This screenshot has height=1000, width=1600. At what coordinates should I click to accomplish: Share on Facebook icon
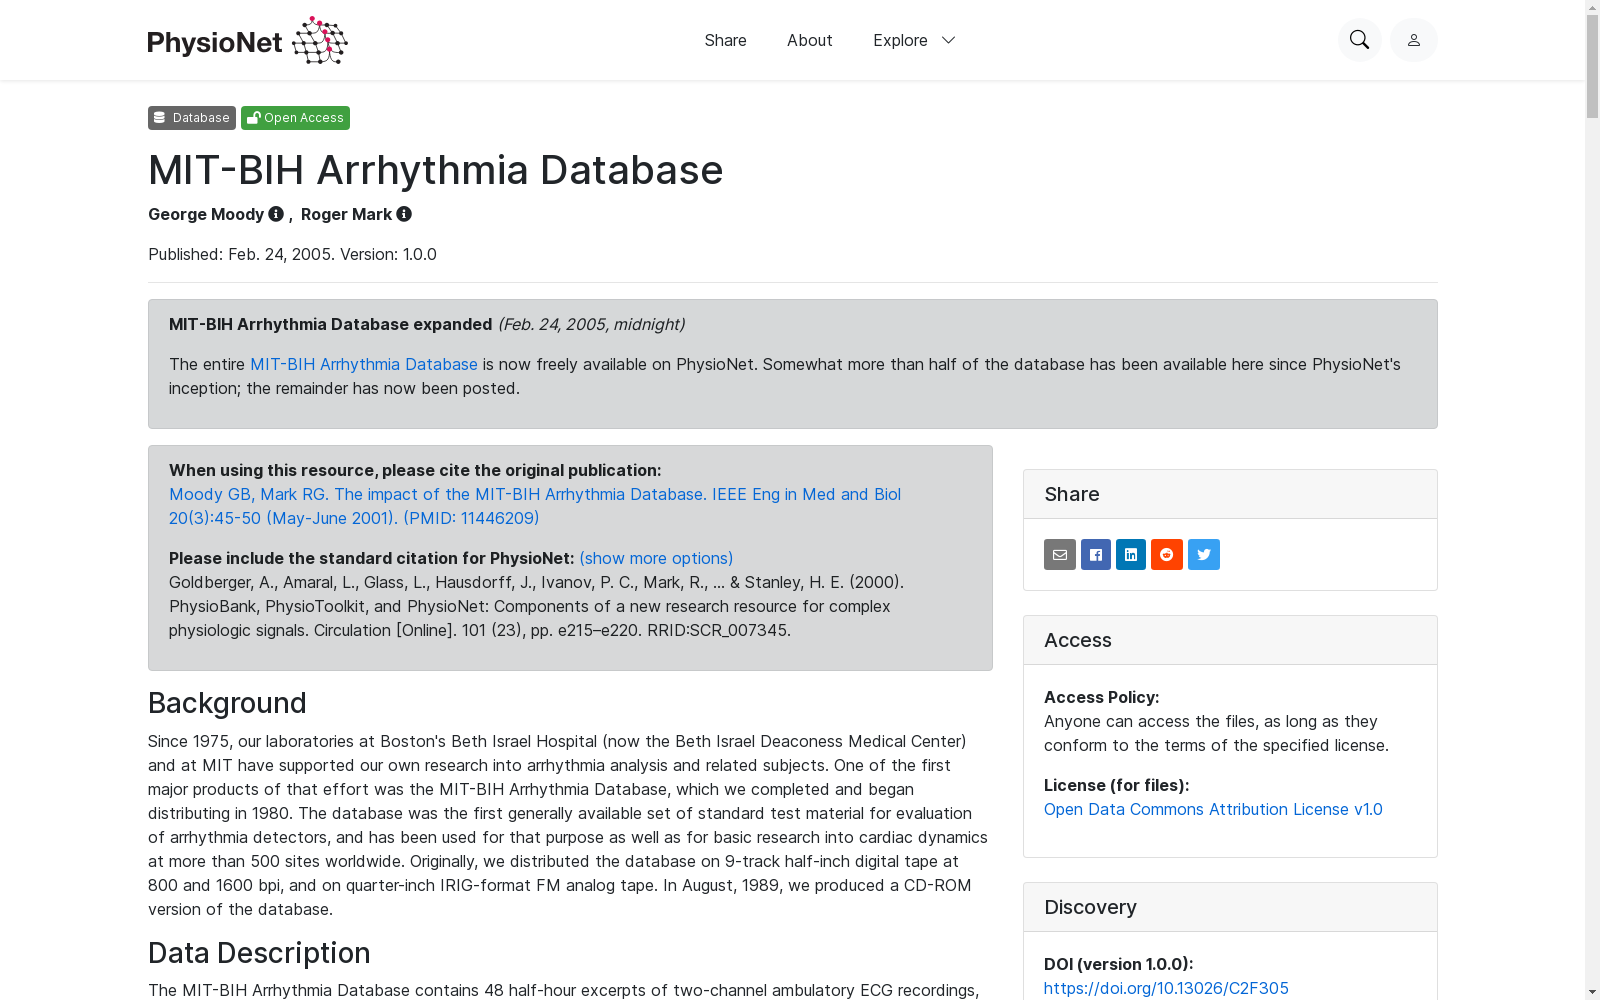pyautogui.click(x=1096, y=554)
